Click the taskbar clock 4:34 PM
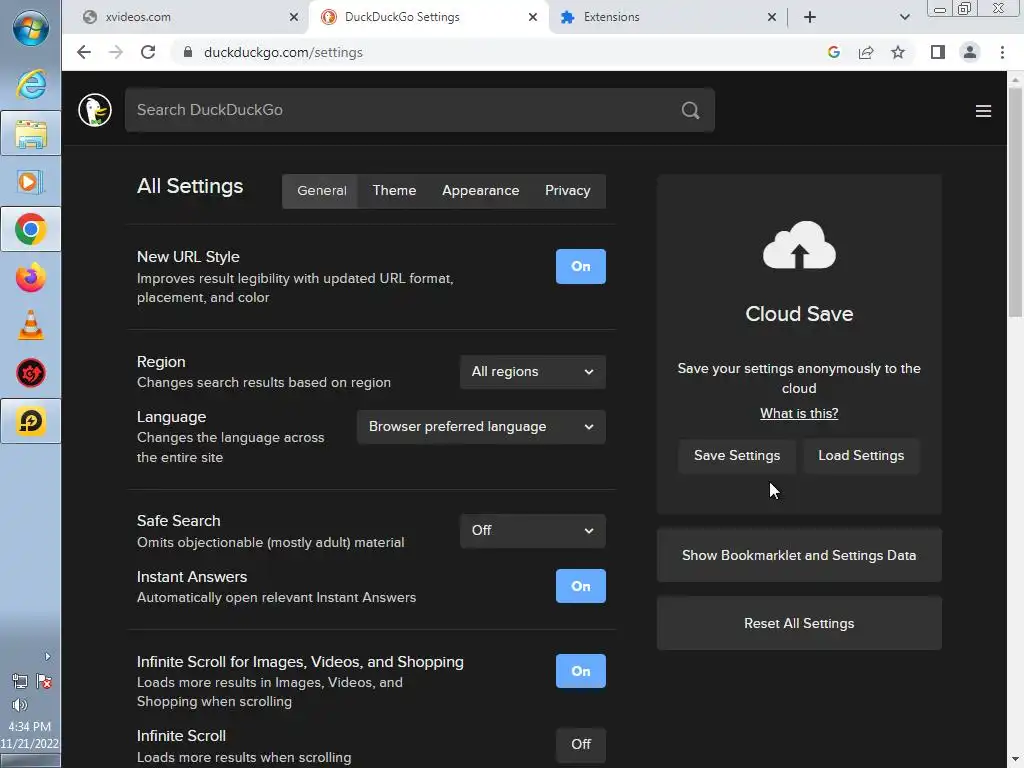The image size is (1024, 768). click(29, 726)
